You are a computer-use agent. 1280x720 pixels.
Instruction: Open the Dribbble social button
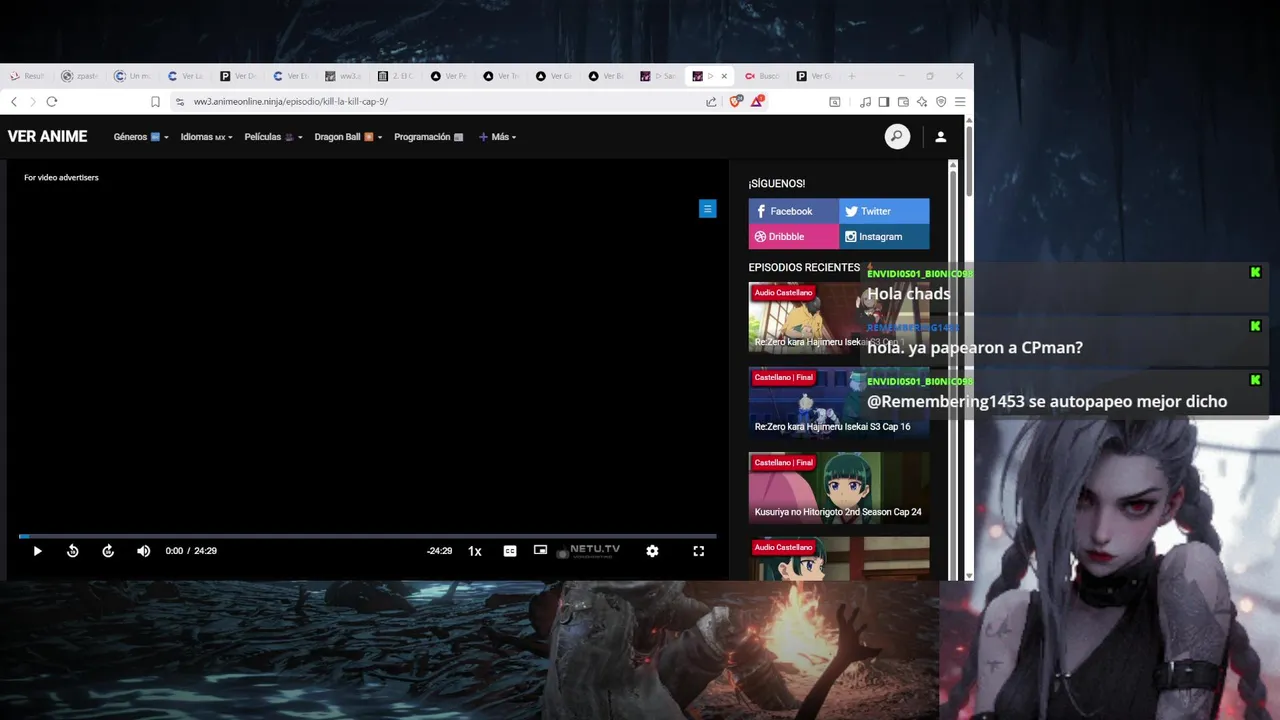pyautogui.click(x=793, y=237)
